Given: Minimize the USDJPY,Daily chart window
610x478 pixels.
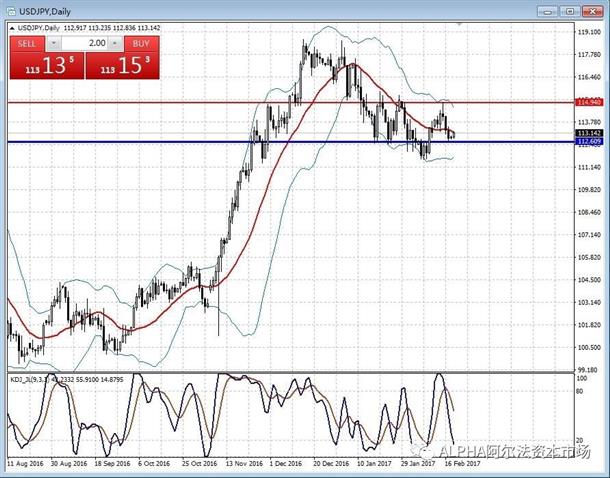Looking at the screenshot, I should 548,11.
